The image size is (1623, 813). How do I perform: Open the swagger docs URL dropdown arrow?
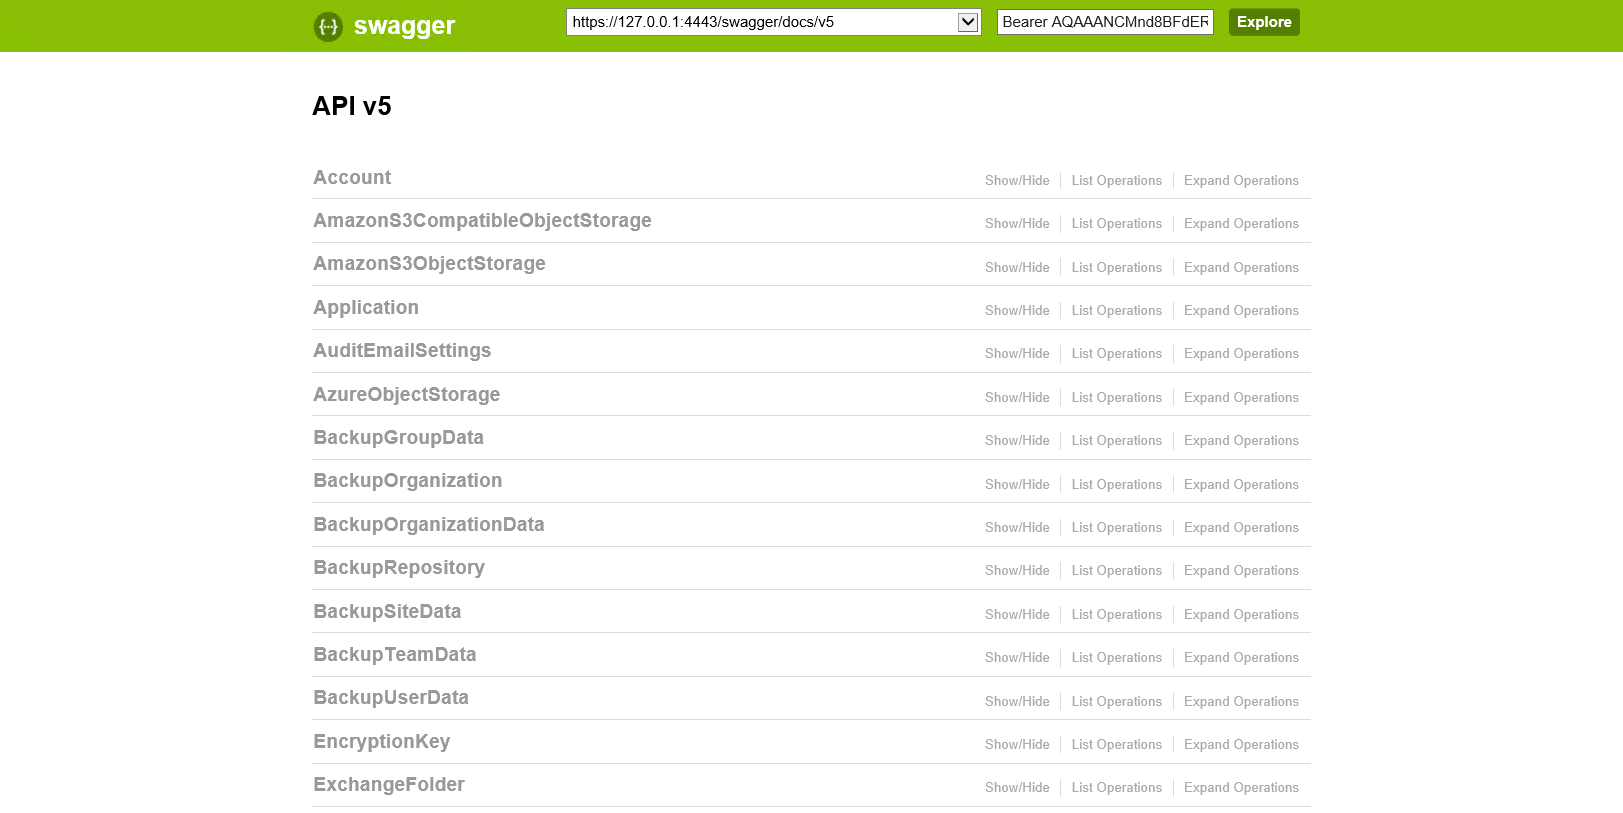pos(968,22)
